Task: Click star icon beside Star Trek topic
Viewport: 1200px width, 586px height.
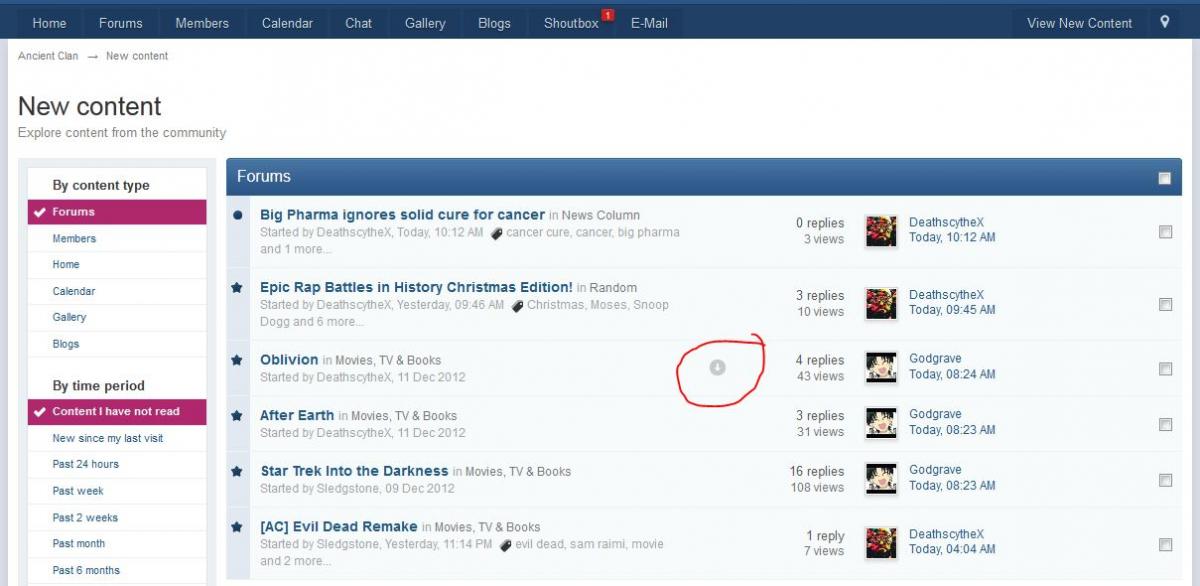Action: pyautogui.click(x=237, y=471)
